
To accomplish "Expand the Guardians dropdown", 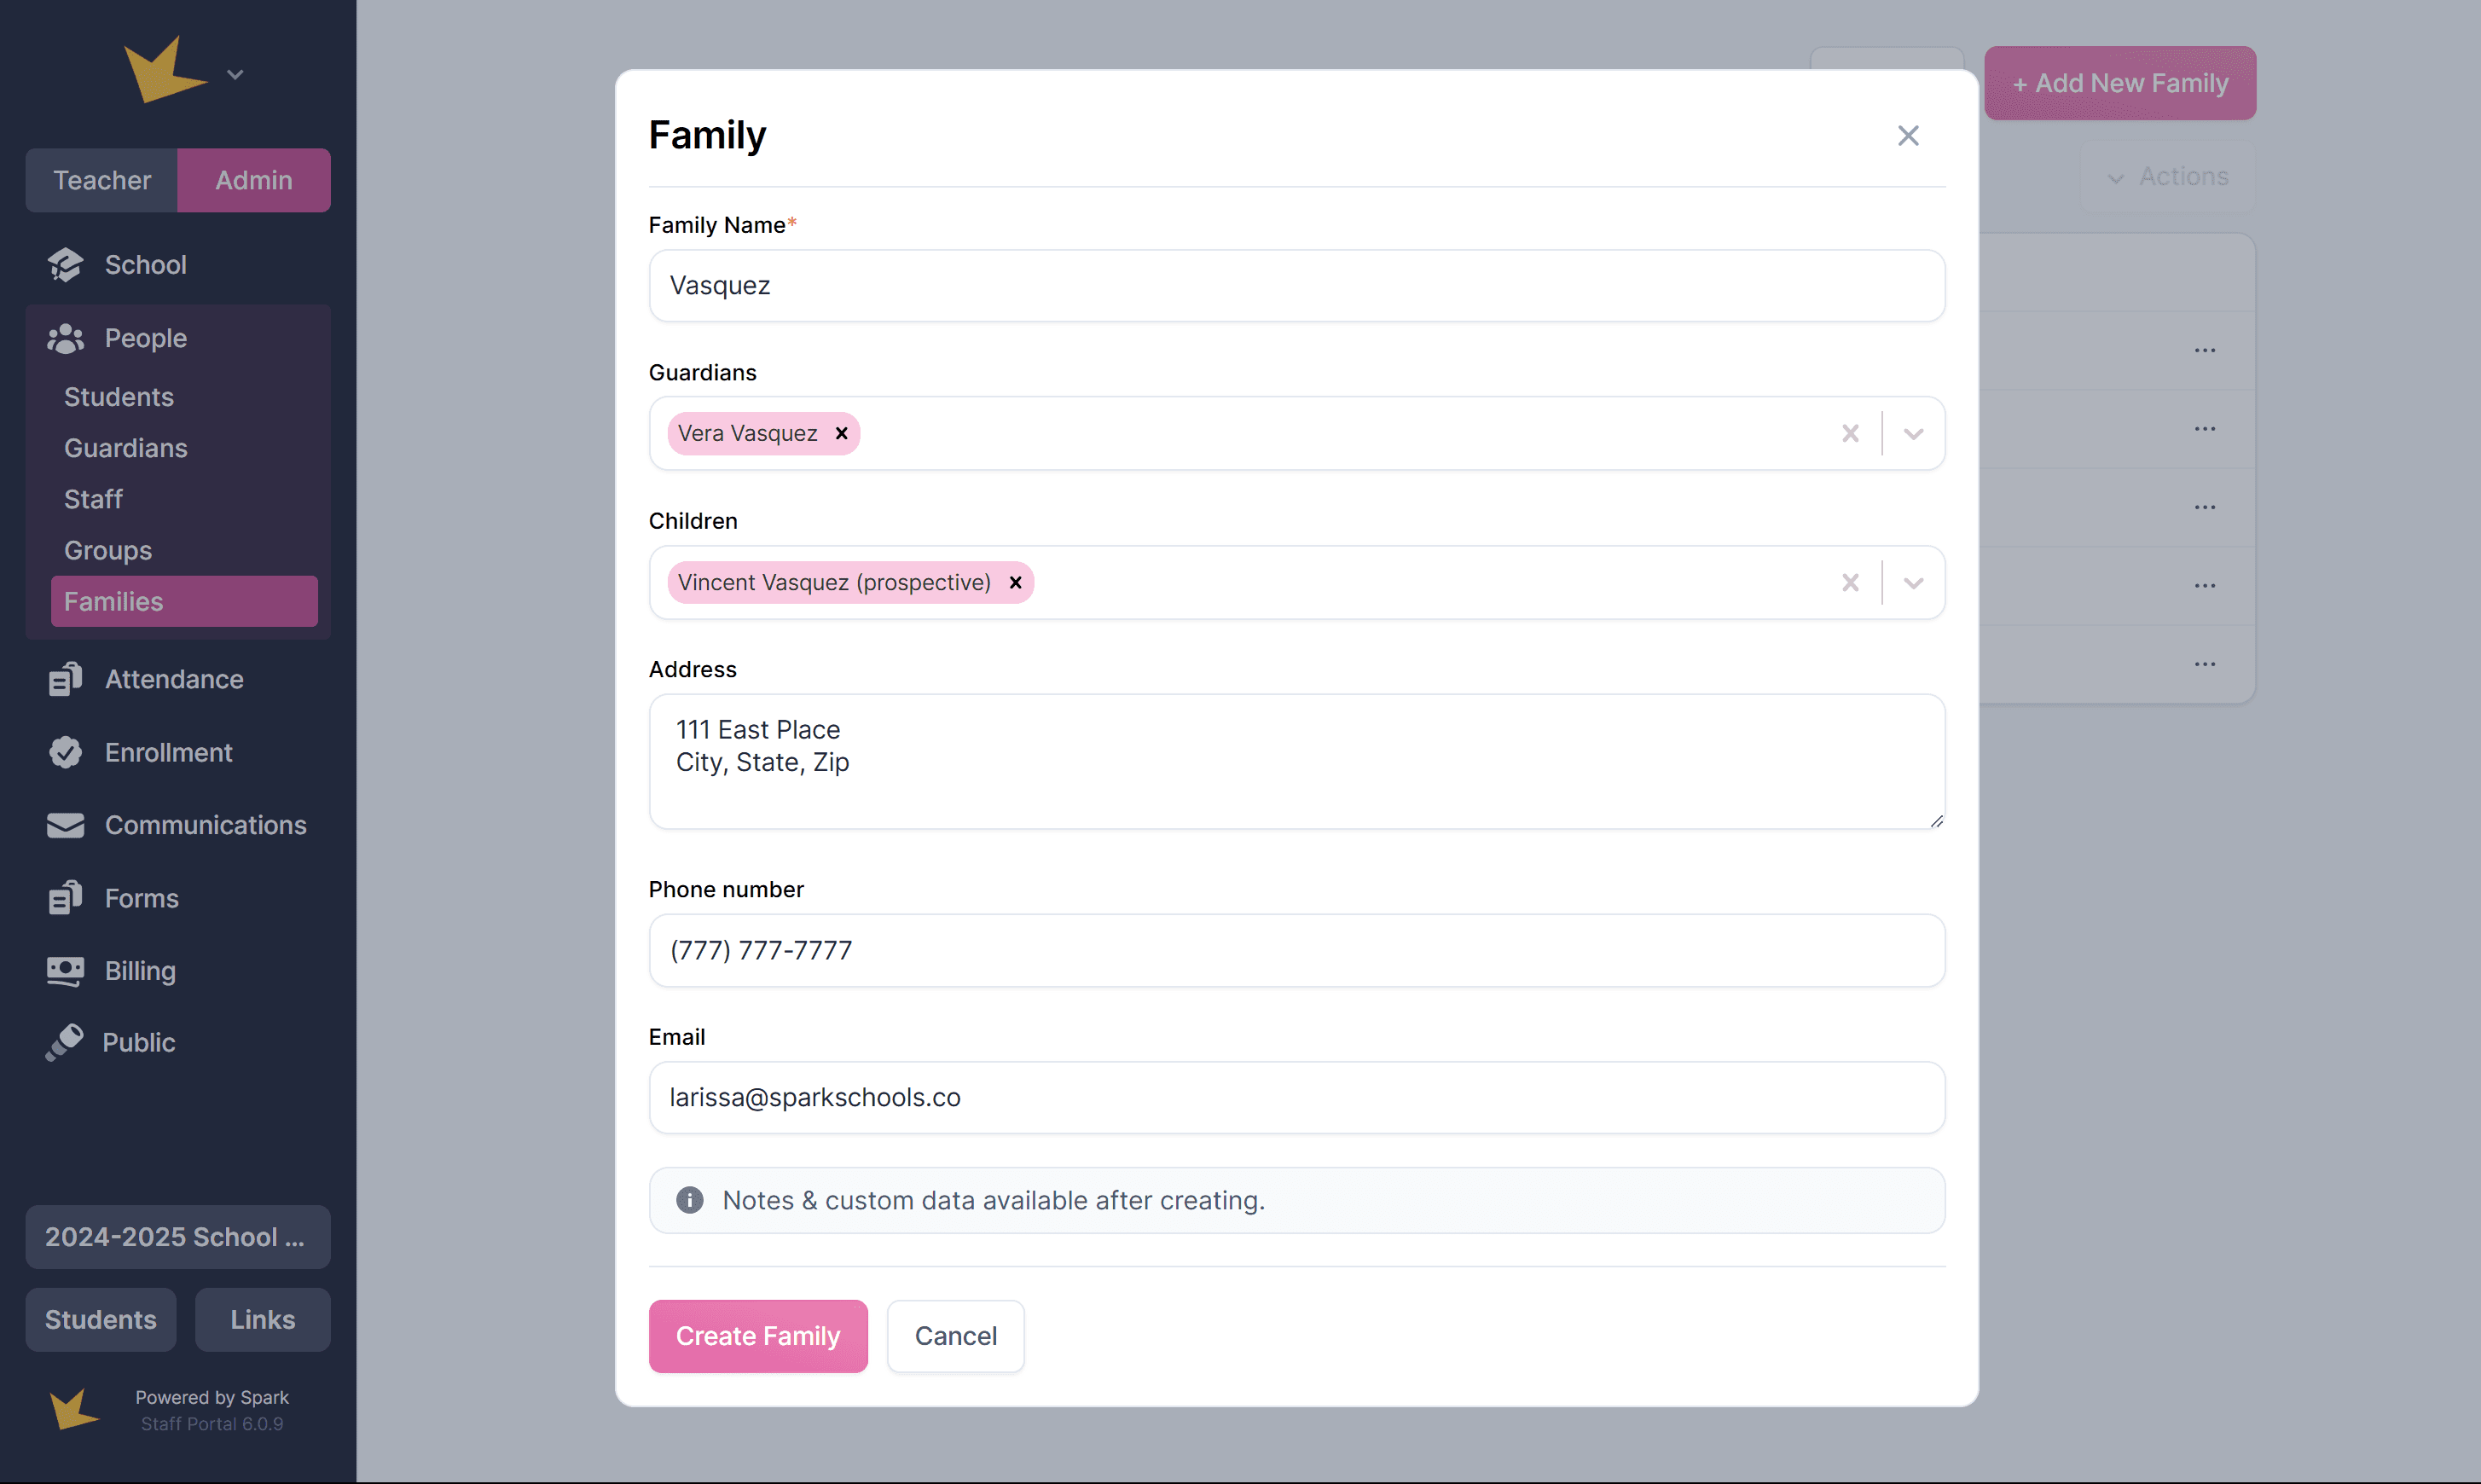I will pyautogui.click(x=1913, y=434).
